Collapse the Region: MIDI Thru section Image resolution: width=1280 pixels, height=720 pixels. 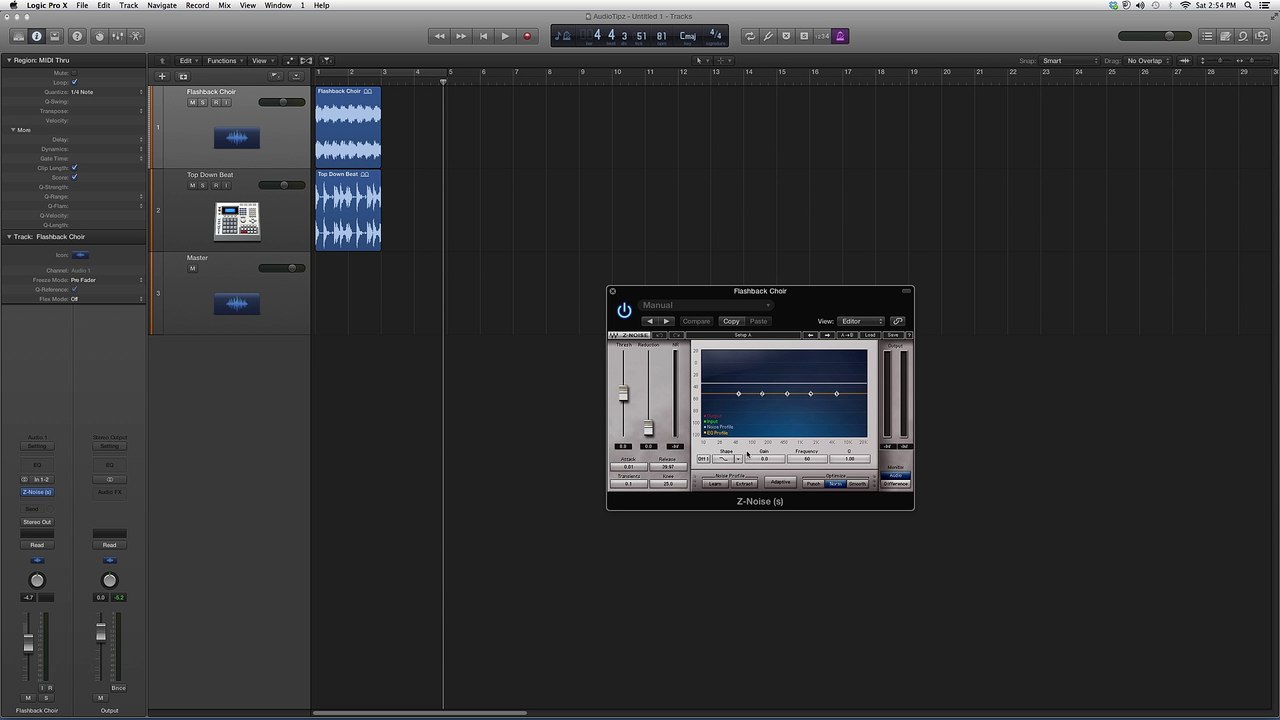[x=8, y=61]
